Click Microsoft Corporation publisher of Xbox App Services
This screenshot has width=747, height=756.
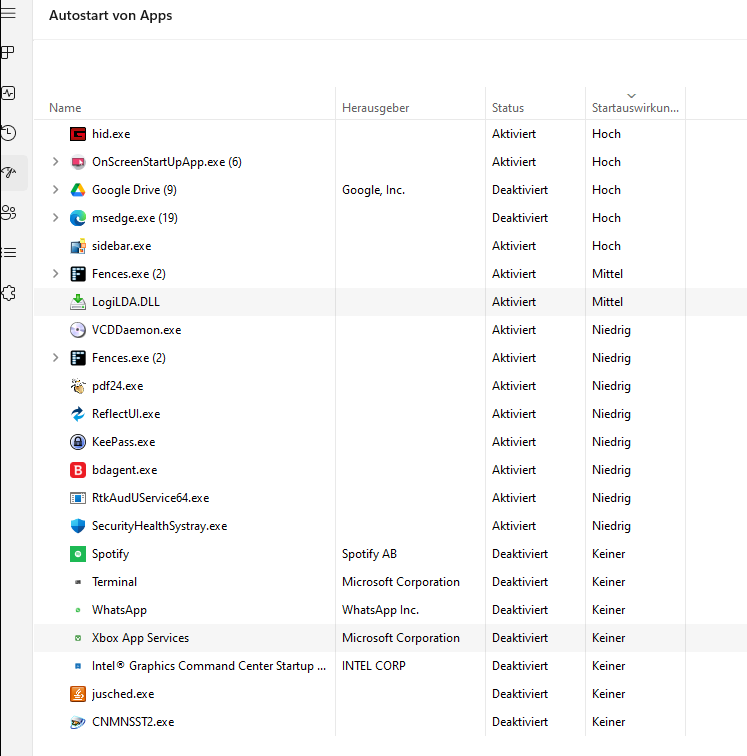(x=401, y=638)
